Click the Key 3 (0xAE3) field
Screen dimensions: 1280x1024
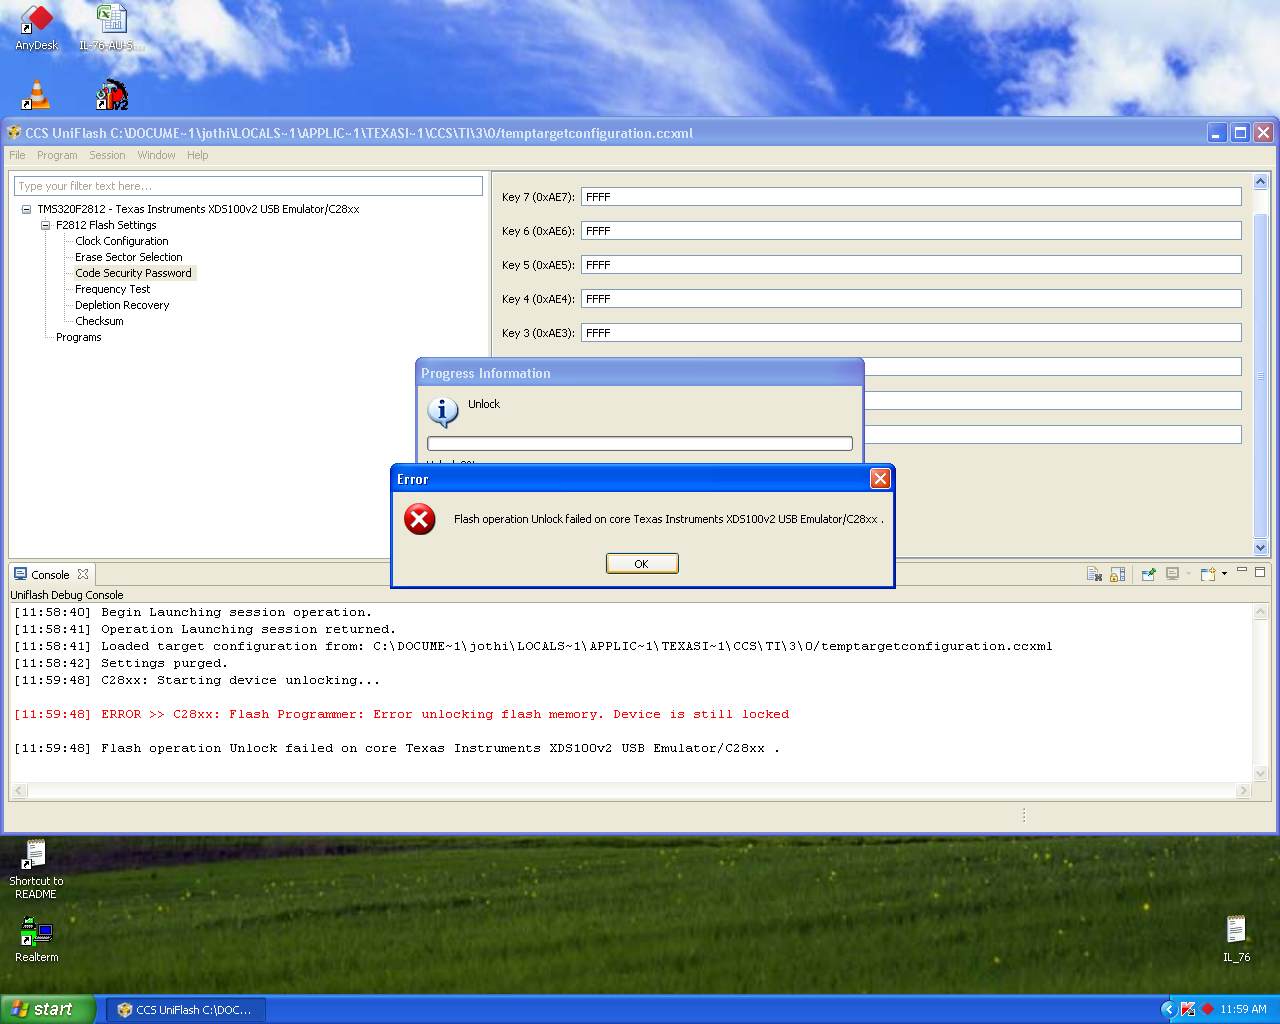pyautogui.click(x=911, y=333)
